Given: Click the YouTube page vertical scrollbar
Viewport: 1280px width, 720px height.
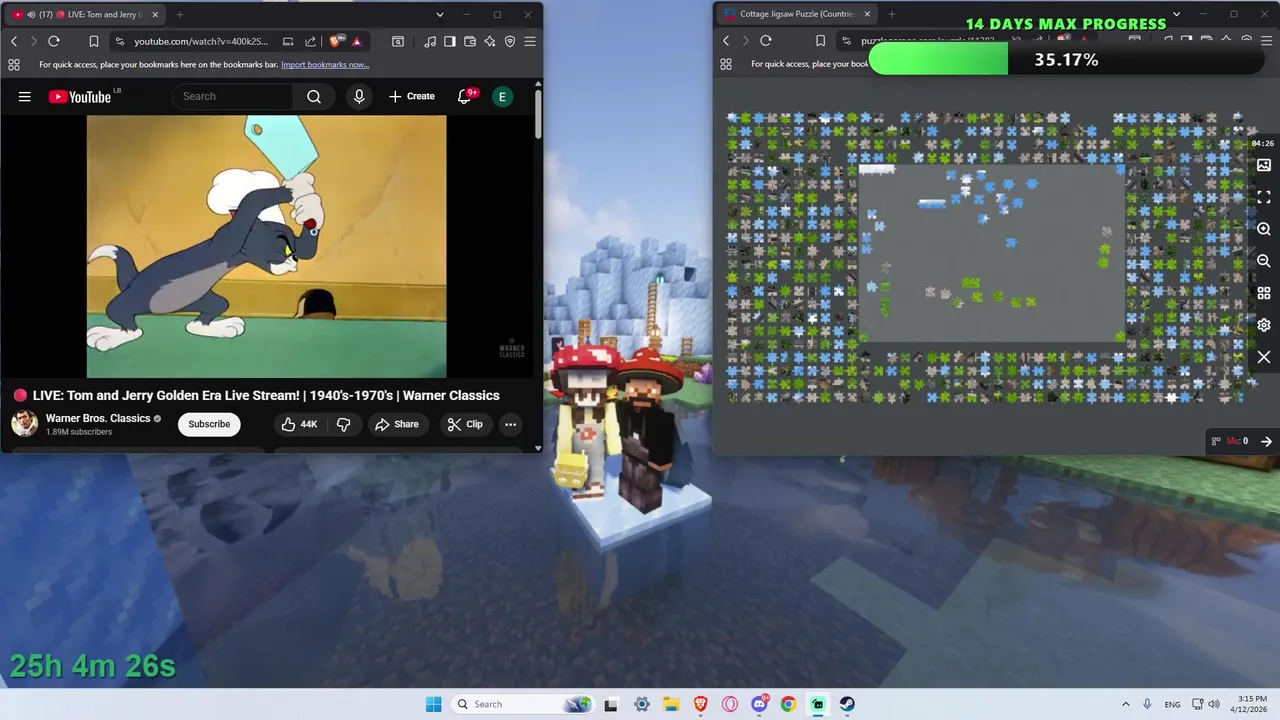Looking at the screenshot, I should 538,114.
